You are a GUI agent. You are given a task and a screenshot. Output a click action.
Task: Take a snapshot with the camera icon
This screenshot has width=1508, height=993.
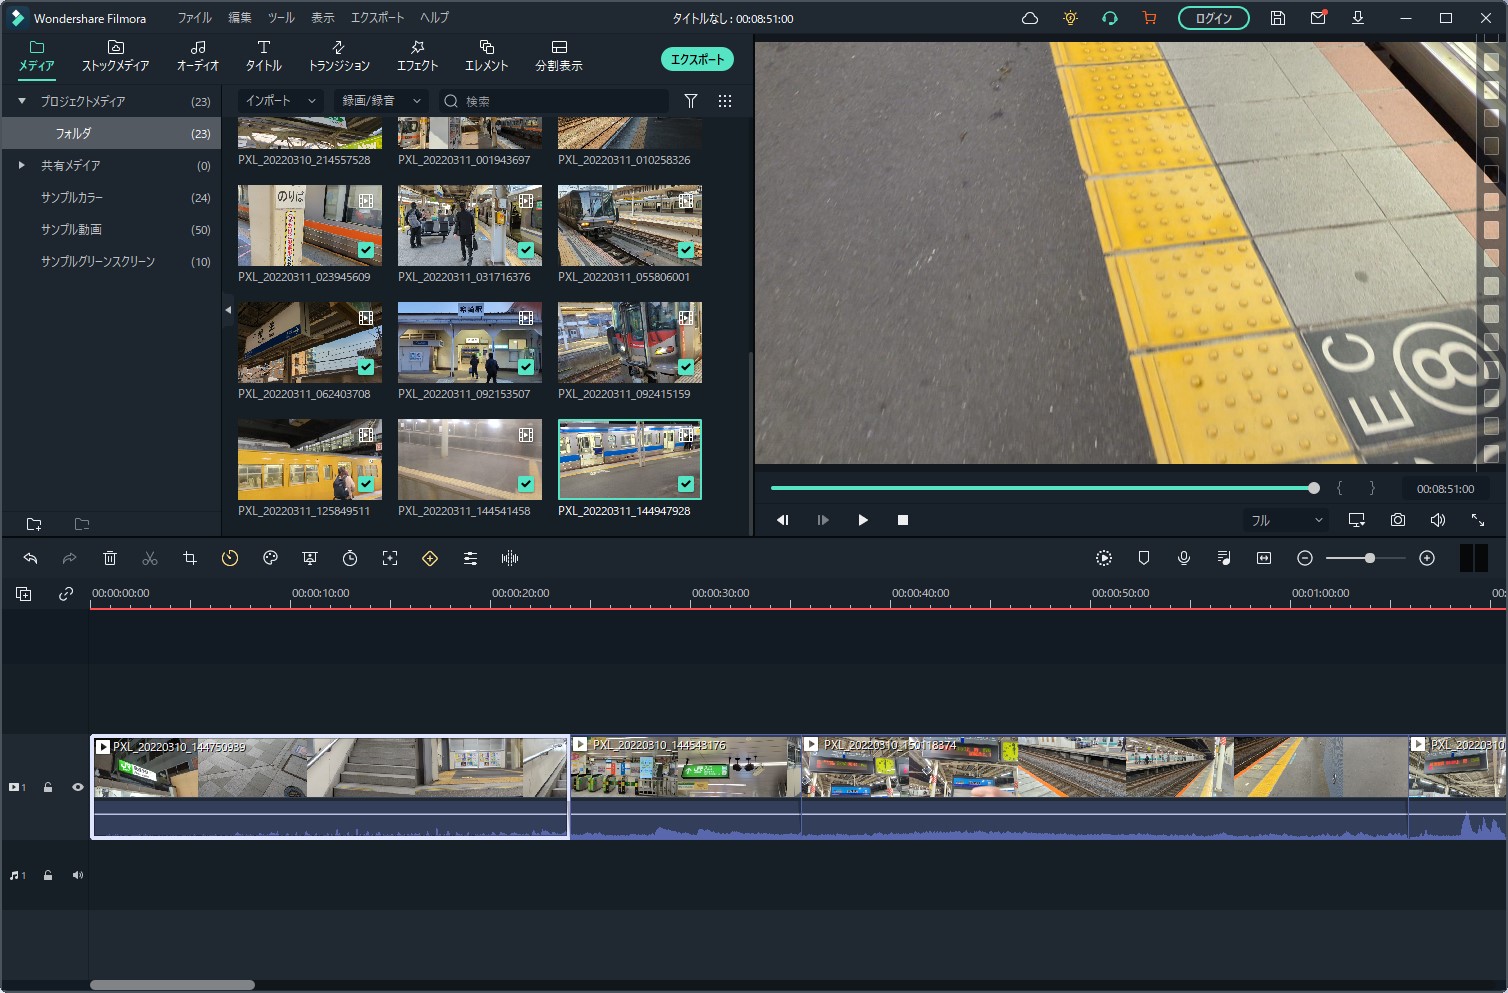click(1397, 520)
